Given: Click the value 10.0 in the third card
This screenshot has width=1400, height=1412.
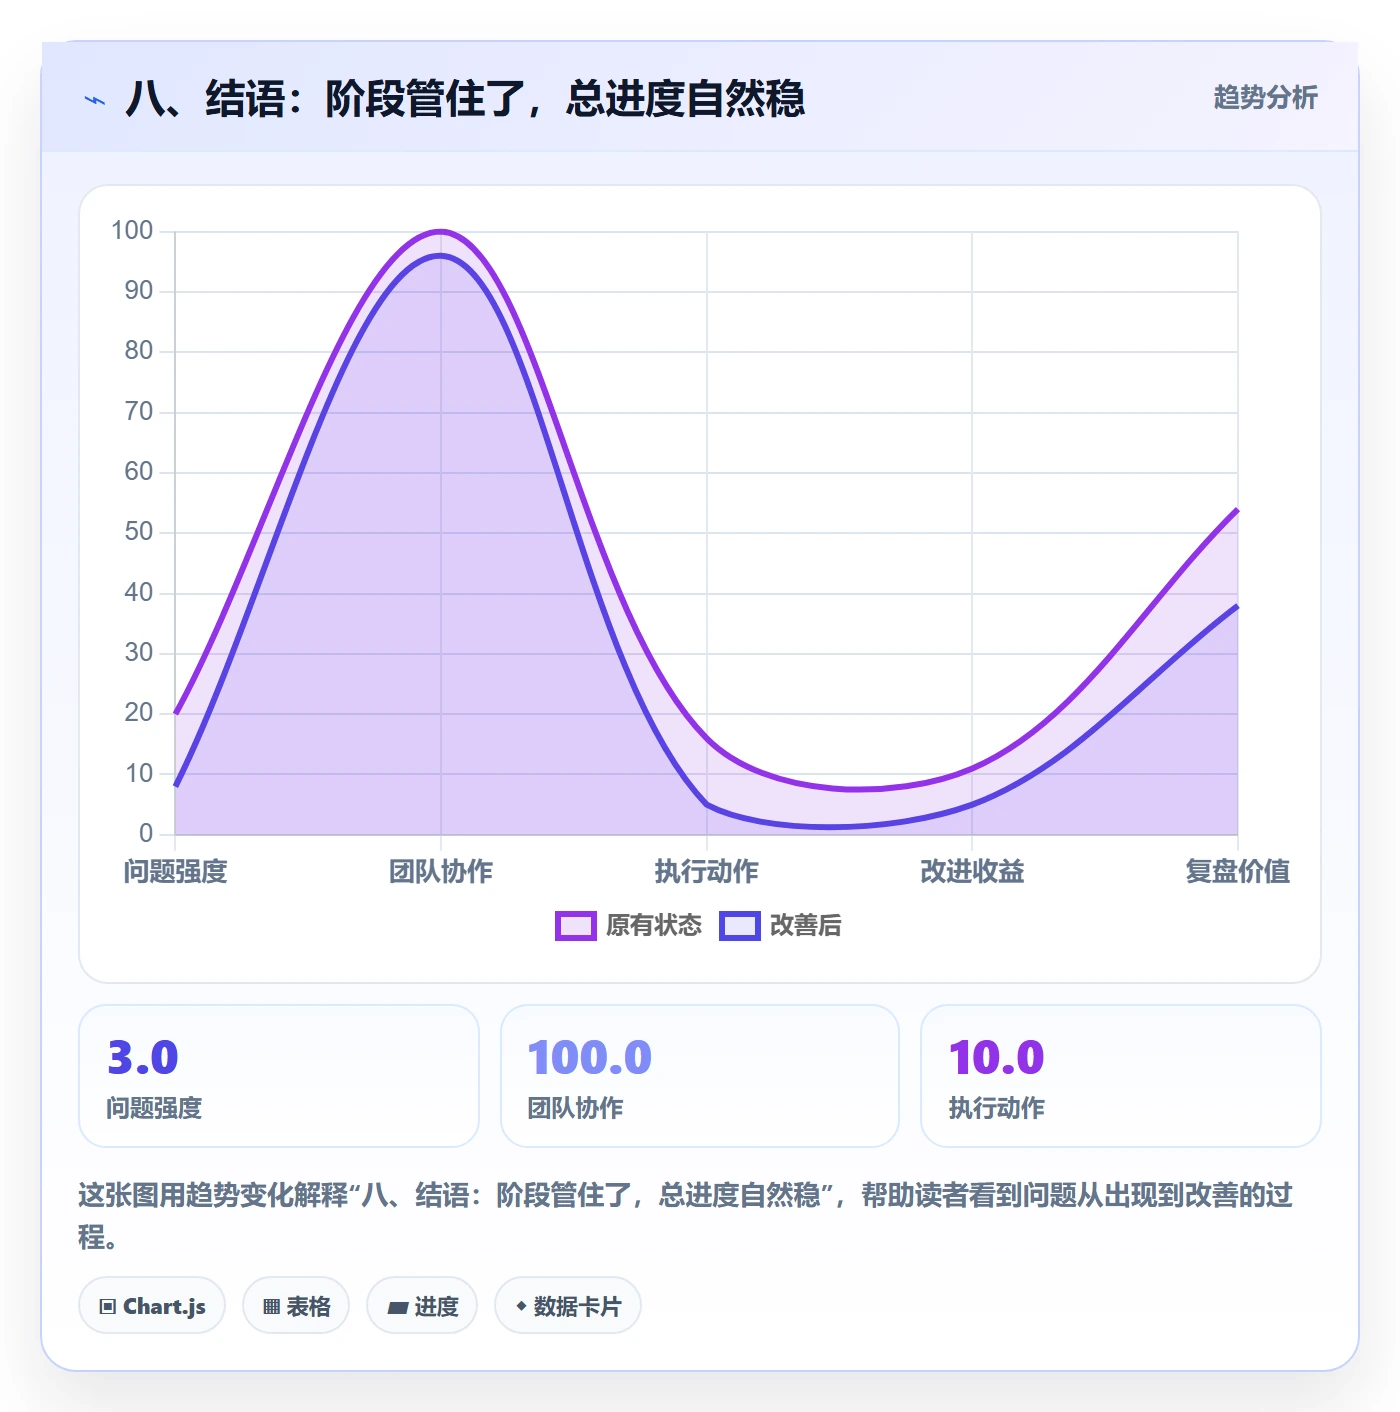Looking at the screenshot, I should [996, 1058].
